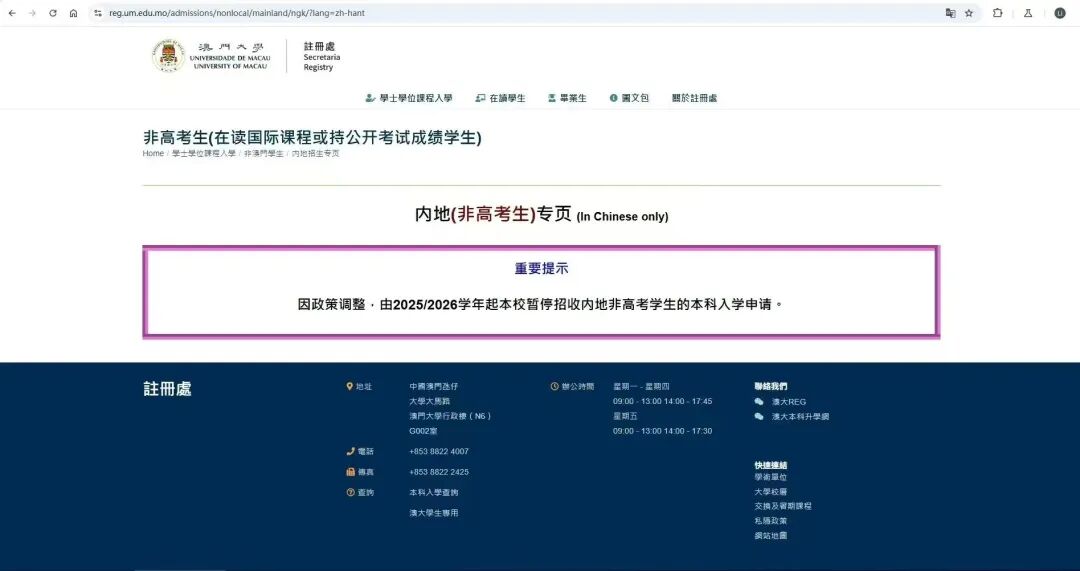Image resolution: width=1080 pixels, height=571 pixels.
Task: Click the question icon beside 查詢
Action: pos(351,492)
